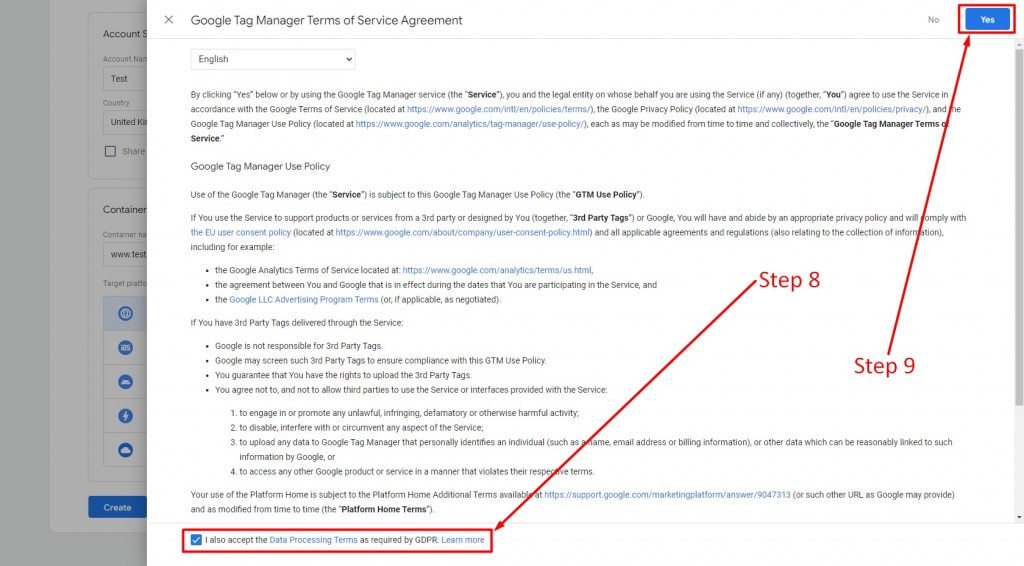Open the Google Analytics terms URL

tap(497, 270)
